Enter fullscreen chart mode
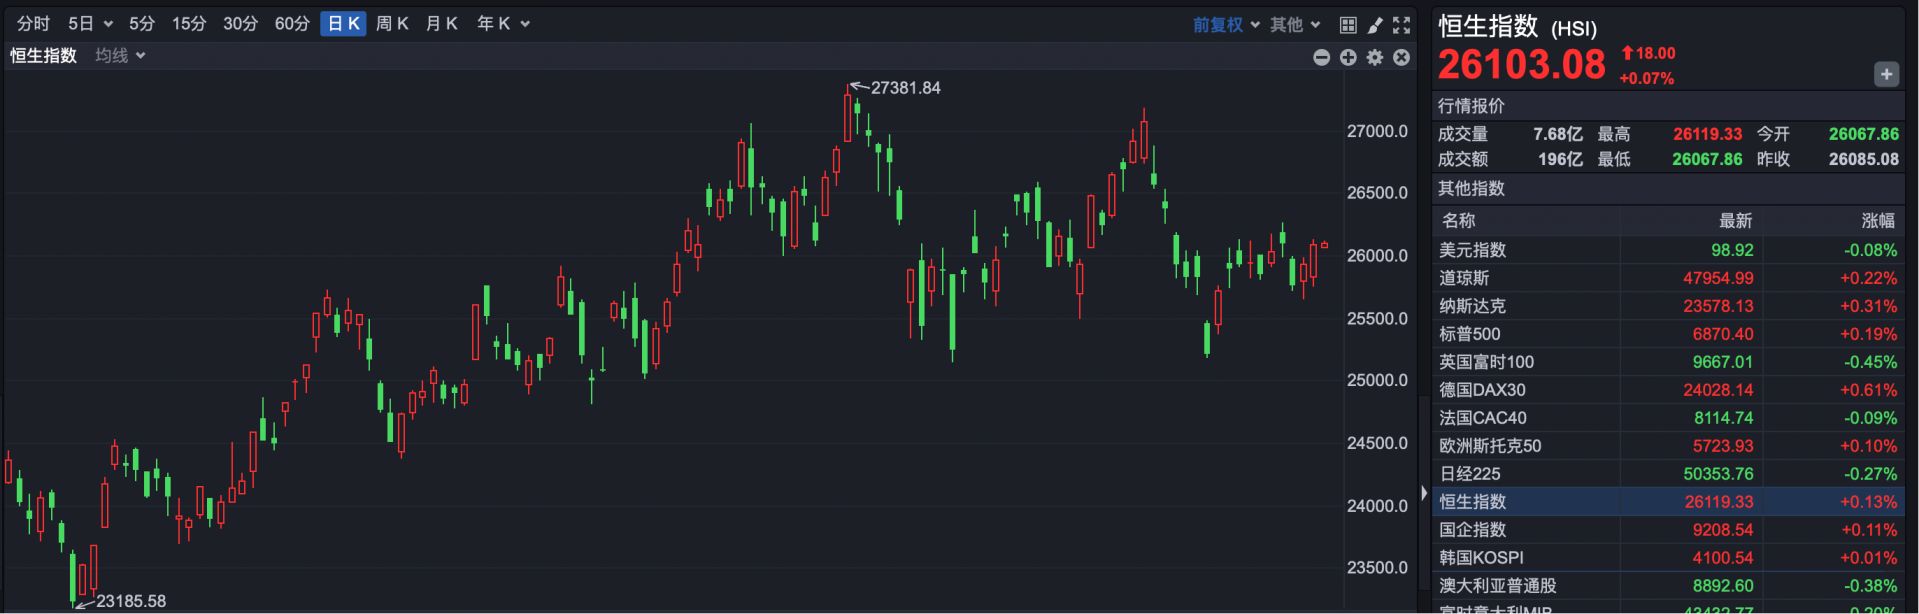Image resolution: width=1919 pixels, height=614 pixels. pyautogui.click(x=1402, y=25)
